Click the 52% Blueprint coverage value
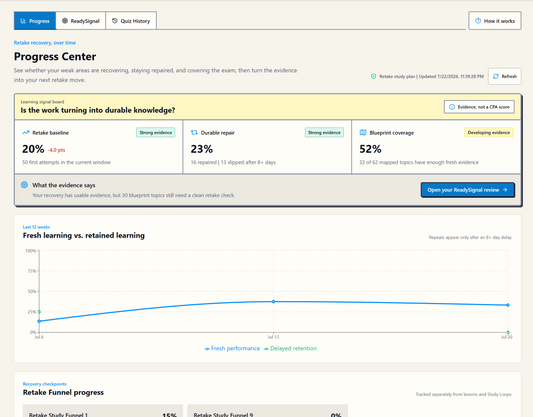533x417 pixels. click(370, 149)
